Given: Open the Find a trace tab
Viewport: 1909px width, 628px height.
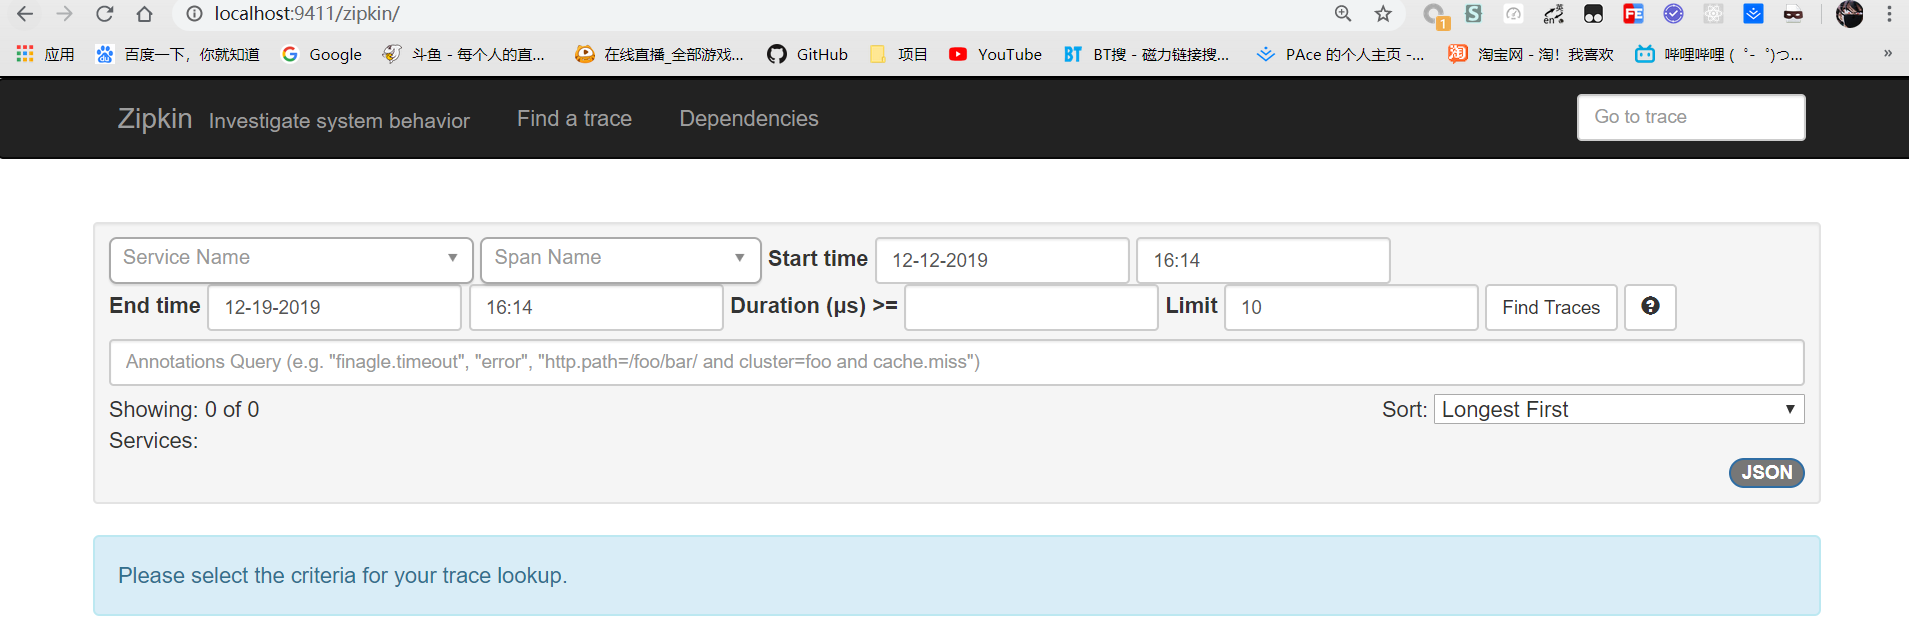Looking at the screenshot, I should point(574,118).
